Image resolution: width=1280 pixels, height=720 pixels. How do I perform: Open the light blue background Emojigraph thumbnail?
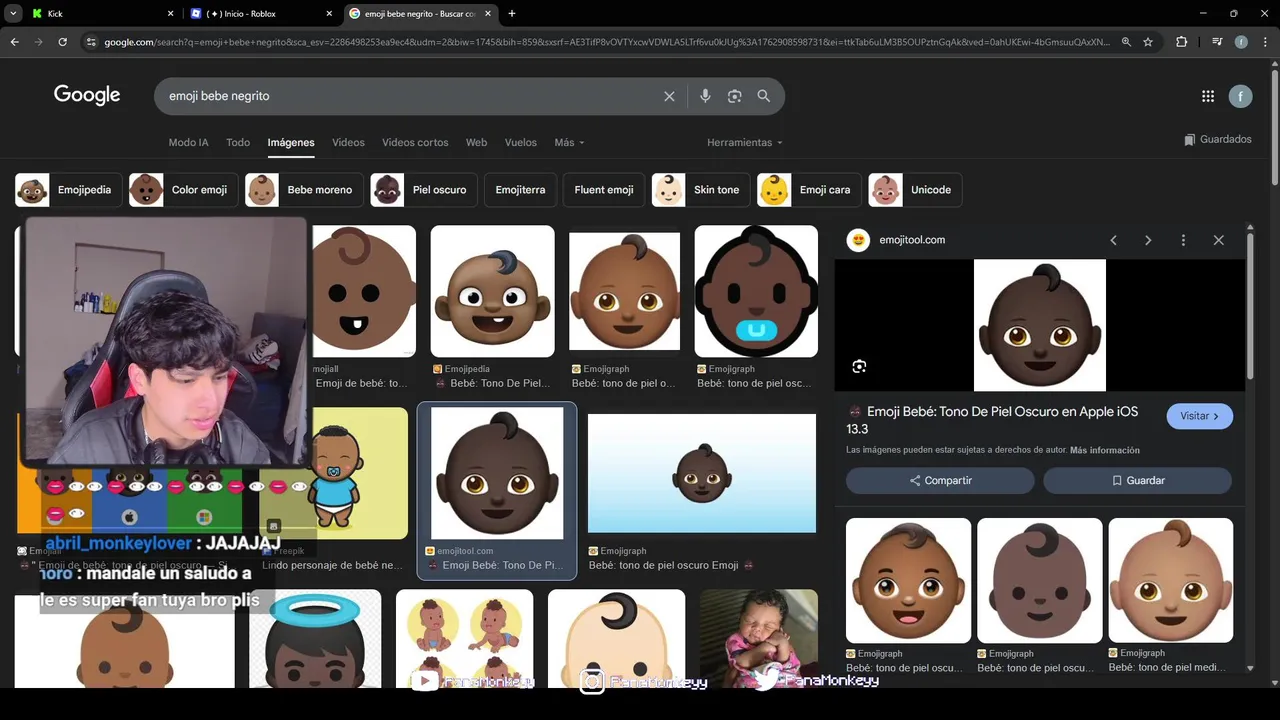point(702,473)
